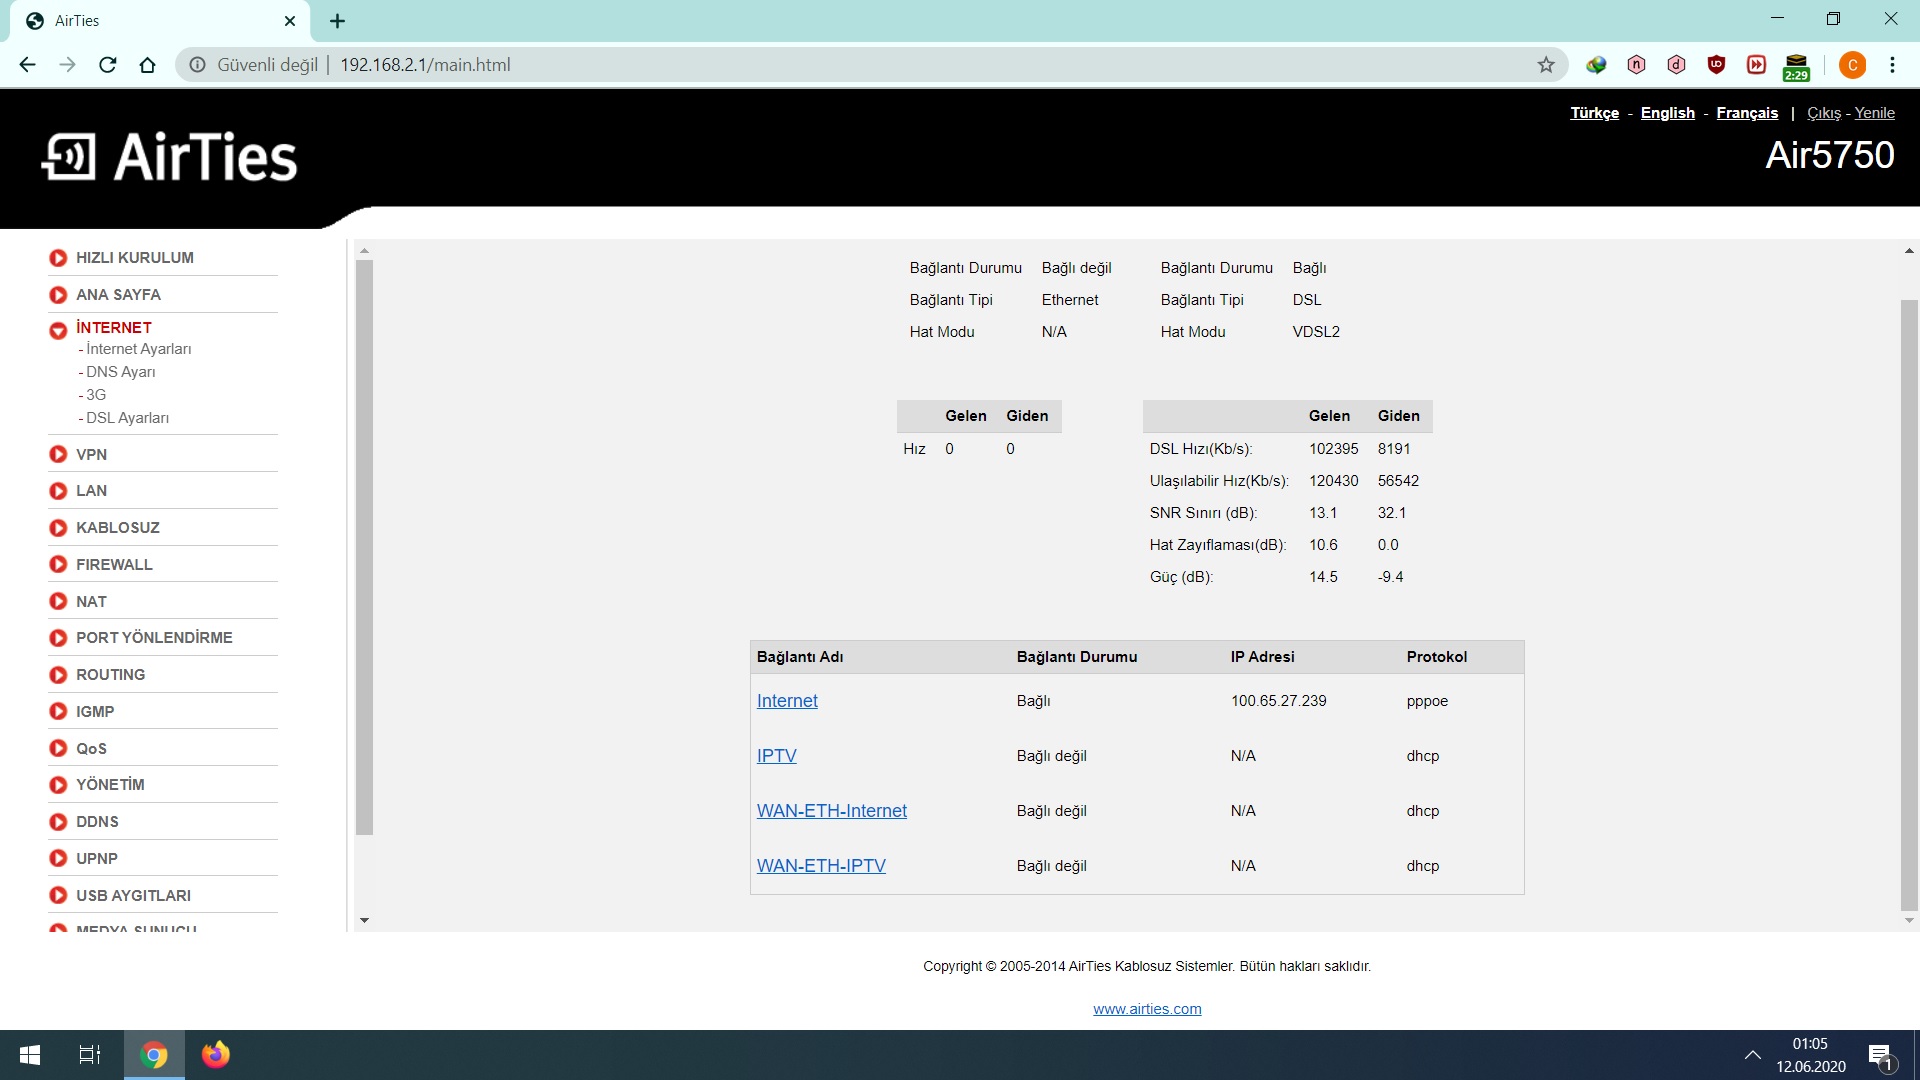Click the browser forward arrow
Viewport: 1920px width, 1080px height.
point(67,65)
